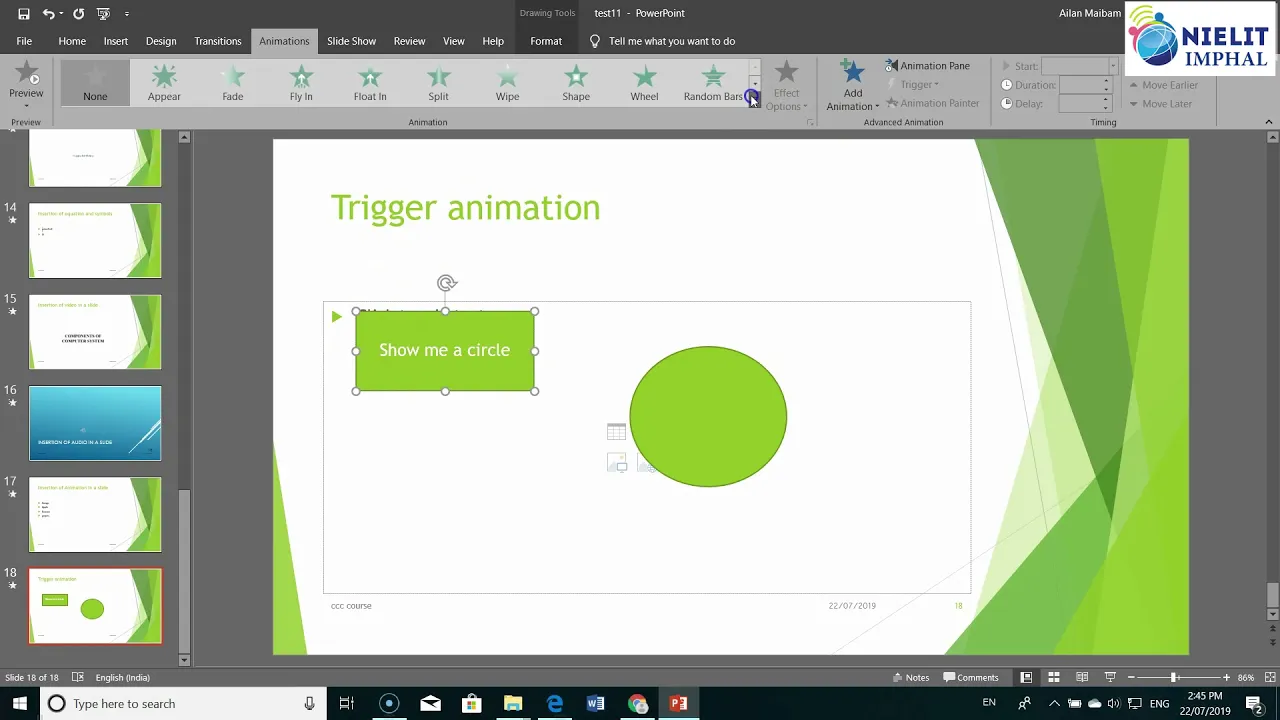Open Customize Quick Access Toolbar dropdown
This screenshot has width=1280, height=720.
(126, 14)
